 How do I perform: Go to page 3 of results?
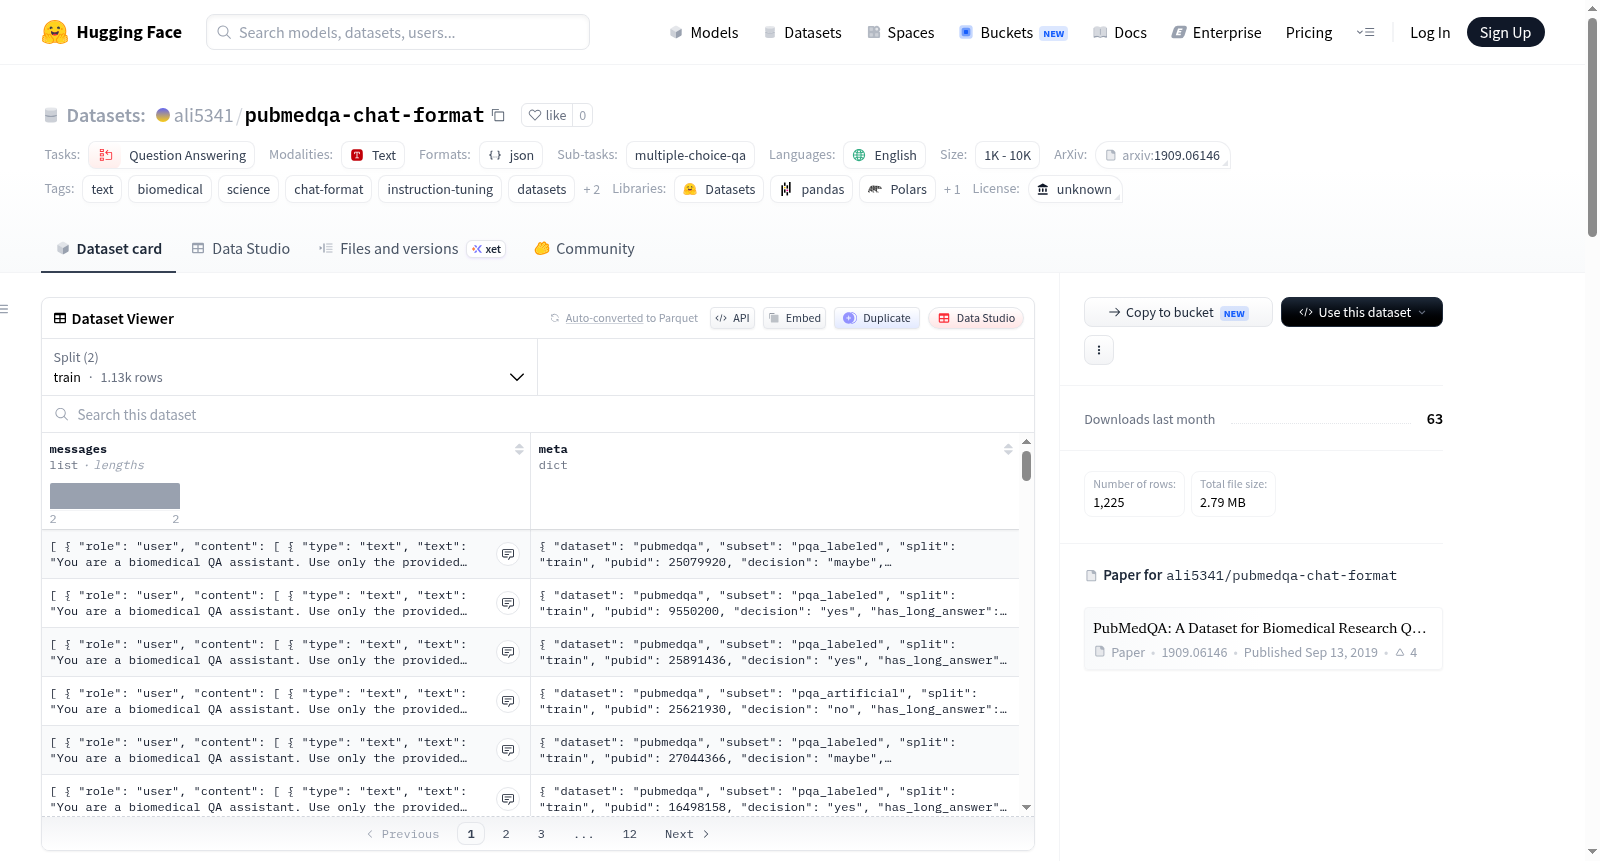pyautogui.click(x=541, y=834)
